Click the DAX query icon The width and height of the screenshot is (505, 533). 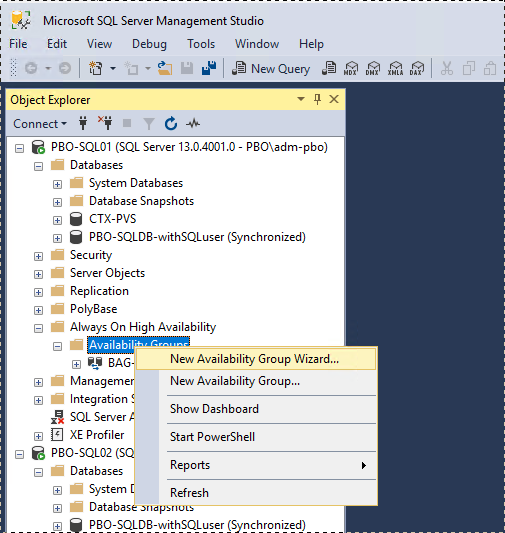coord(417,68)
